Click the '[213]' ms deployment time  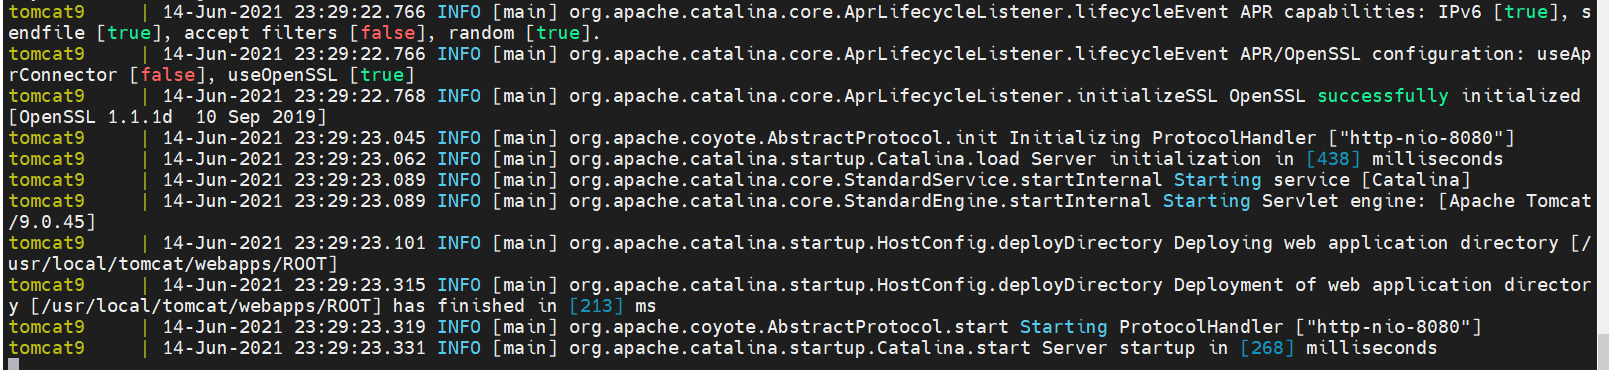(x=596, y=306)
